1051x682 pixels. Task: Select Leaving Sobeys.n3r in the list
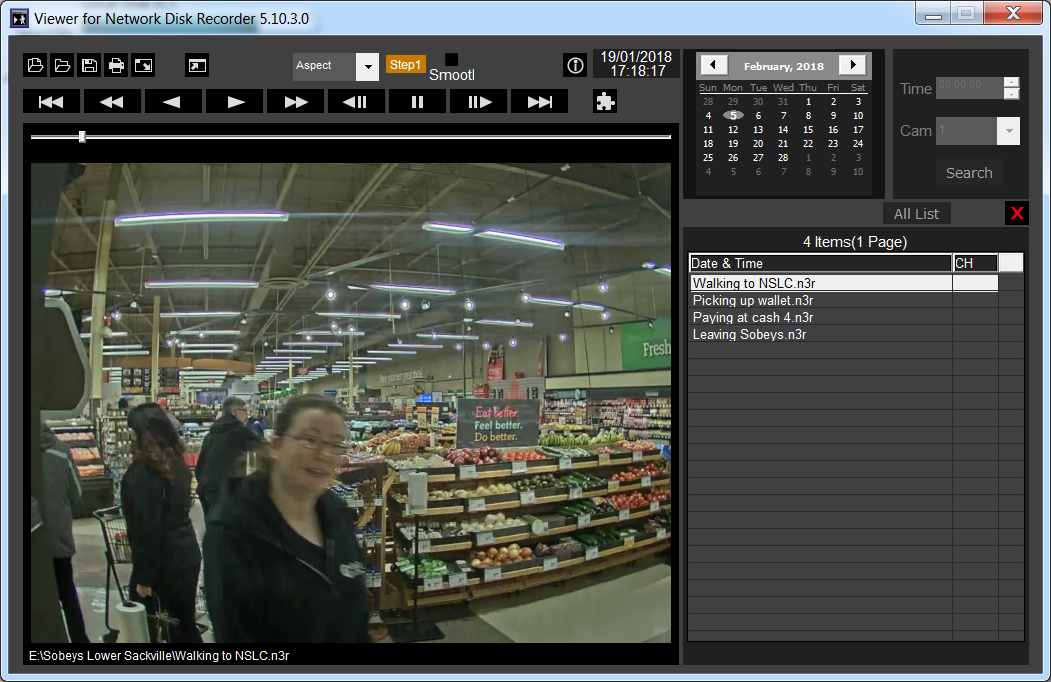pyautogui.click(x=749, y=335)
